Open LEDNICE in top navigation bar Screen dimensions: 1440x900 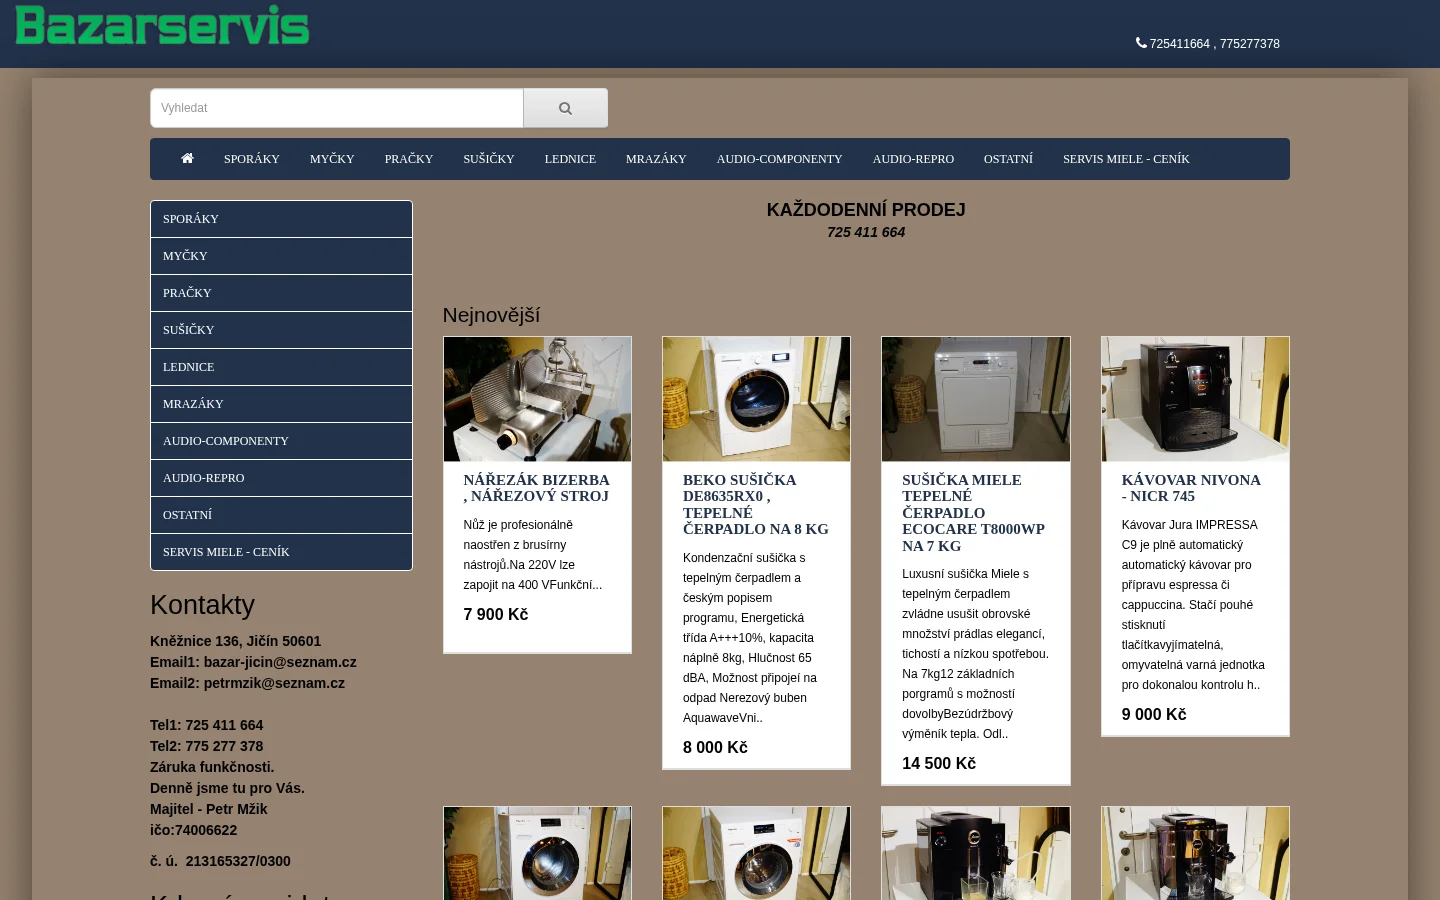[x=570, y=159]
